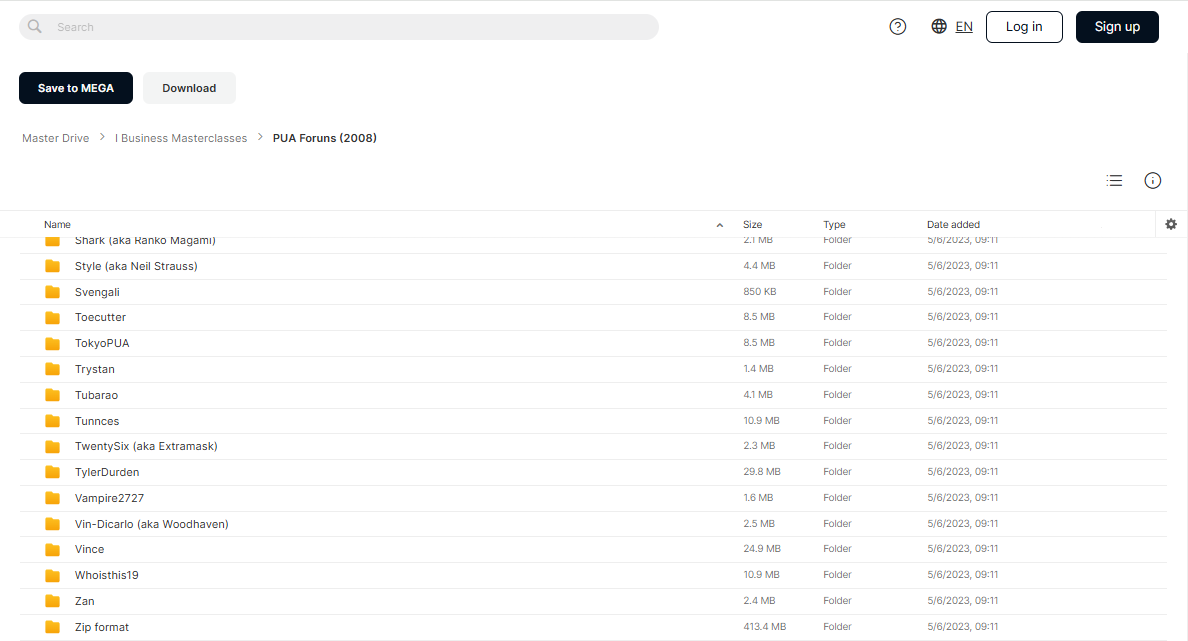Screen dimensions: 1188x641
Task: Click the Zip format folder icon
Action: coord(52,627)
